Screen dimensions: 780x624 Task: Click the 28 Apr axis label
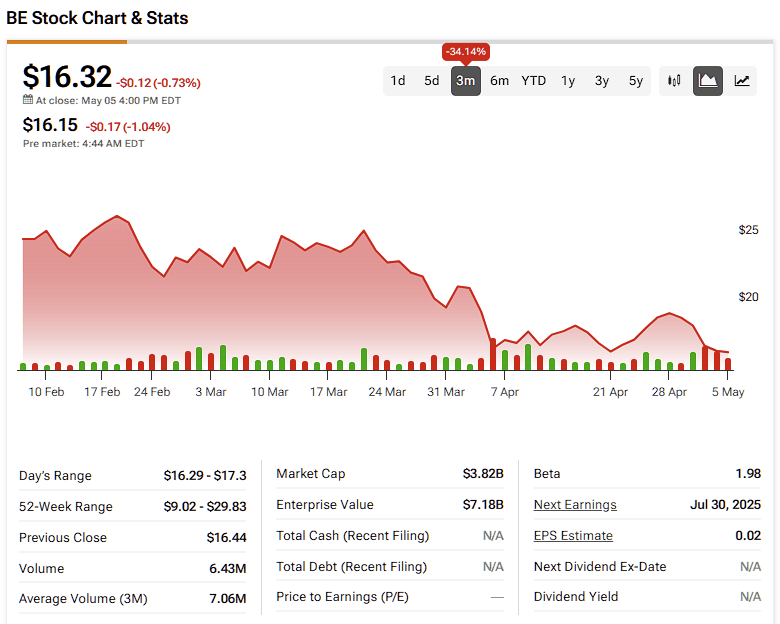click(669, 392)
